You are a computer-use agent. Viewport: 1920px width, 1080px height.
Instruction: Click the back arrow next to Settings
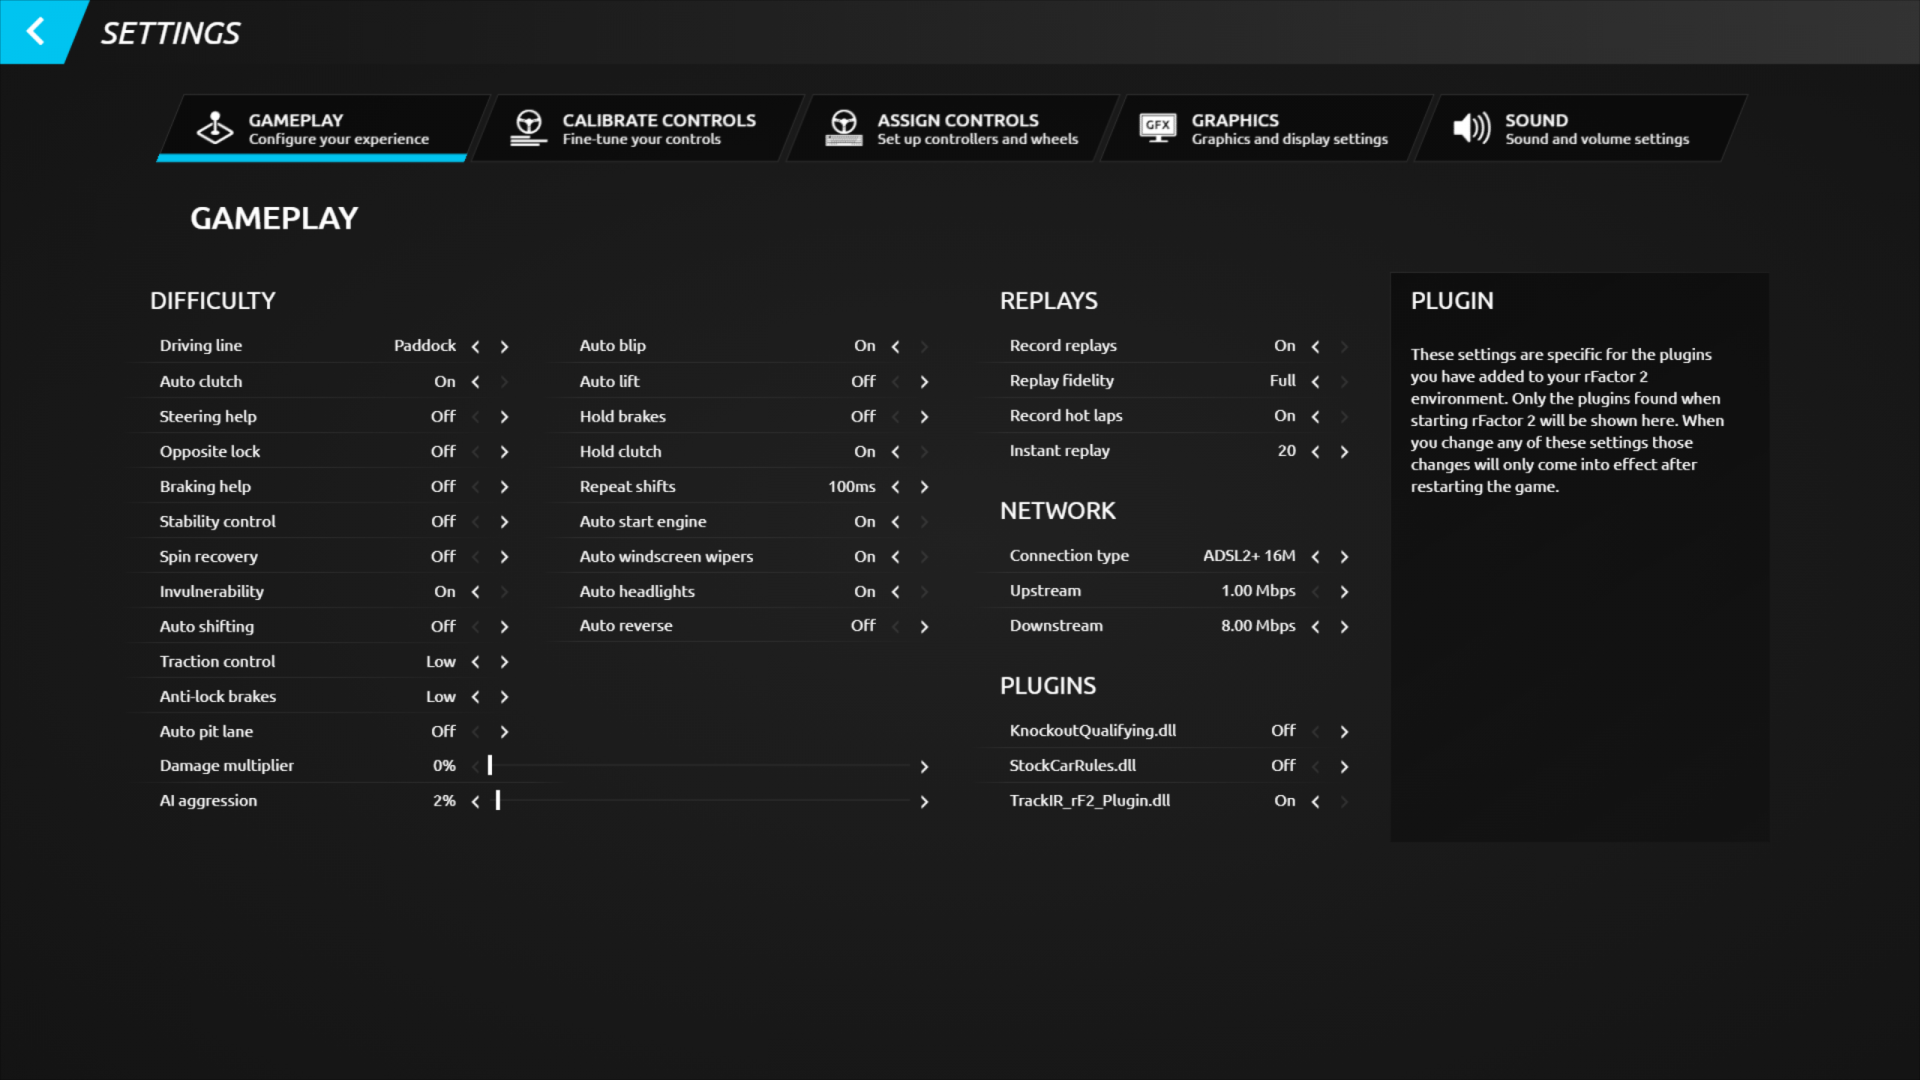36,31
